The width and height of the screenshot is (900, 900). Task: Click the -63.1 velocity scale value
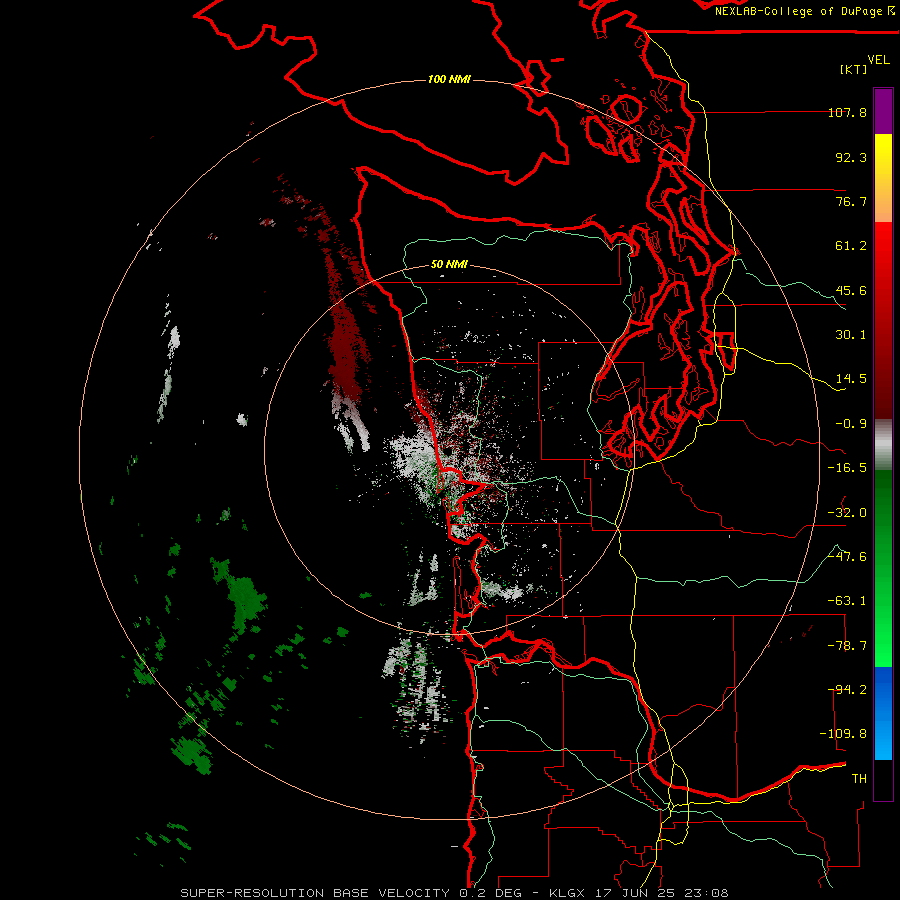click(x=847, y=601)
